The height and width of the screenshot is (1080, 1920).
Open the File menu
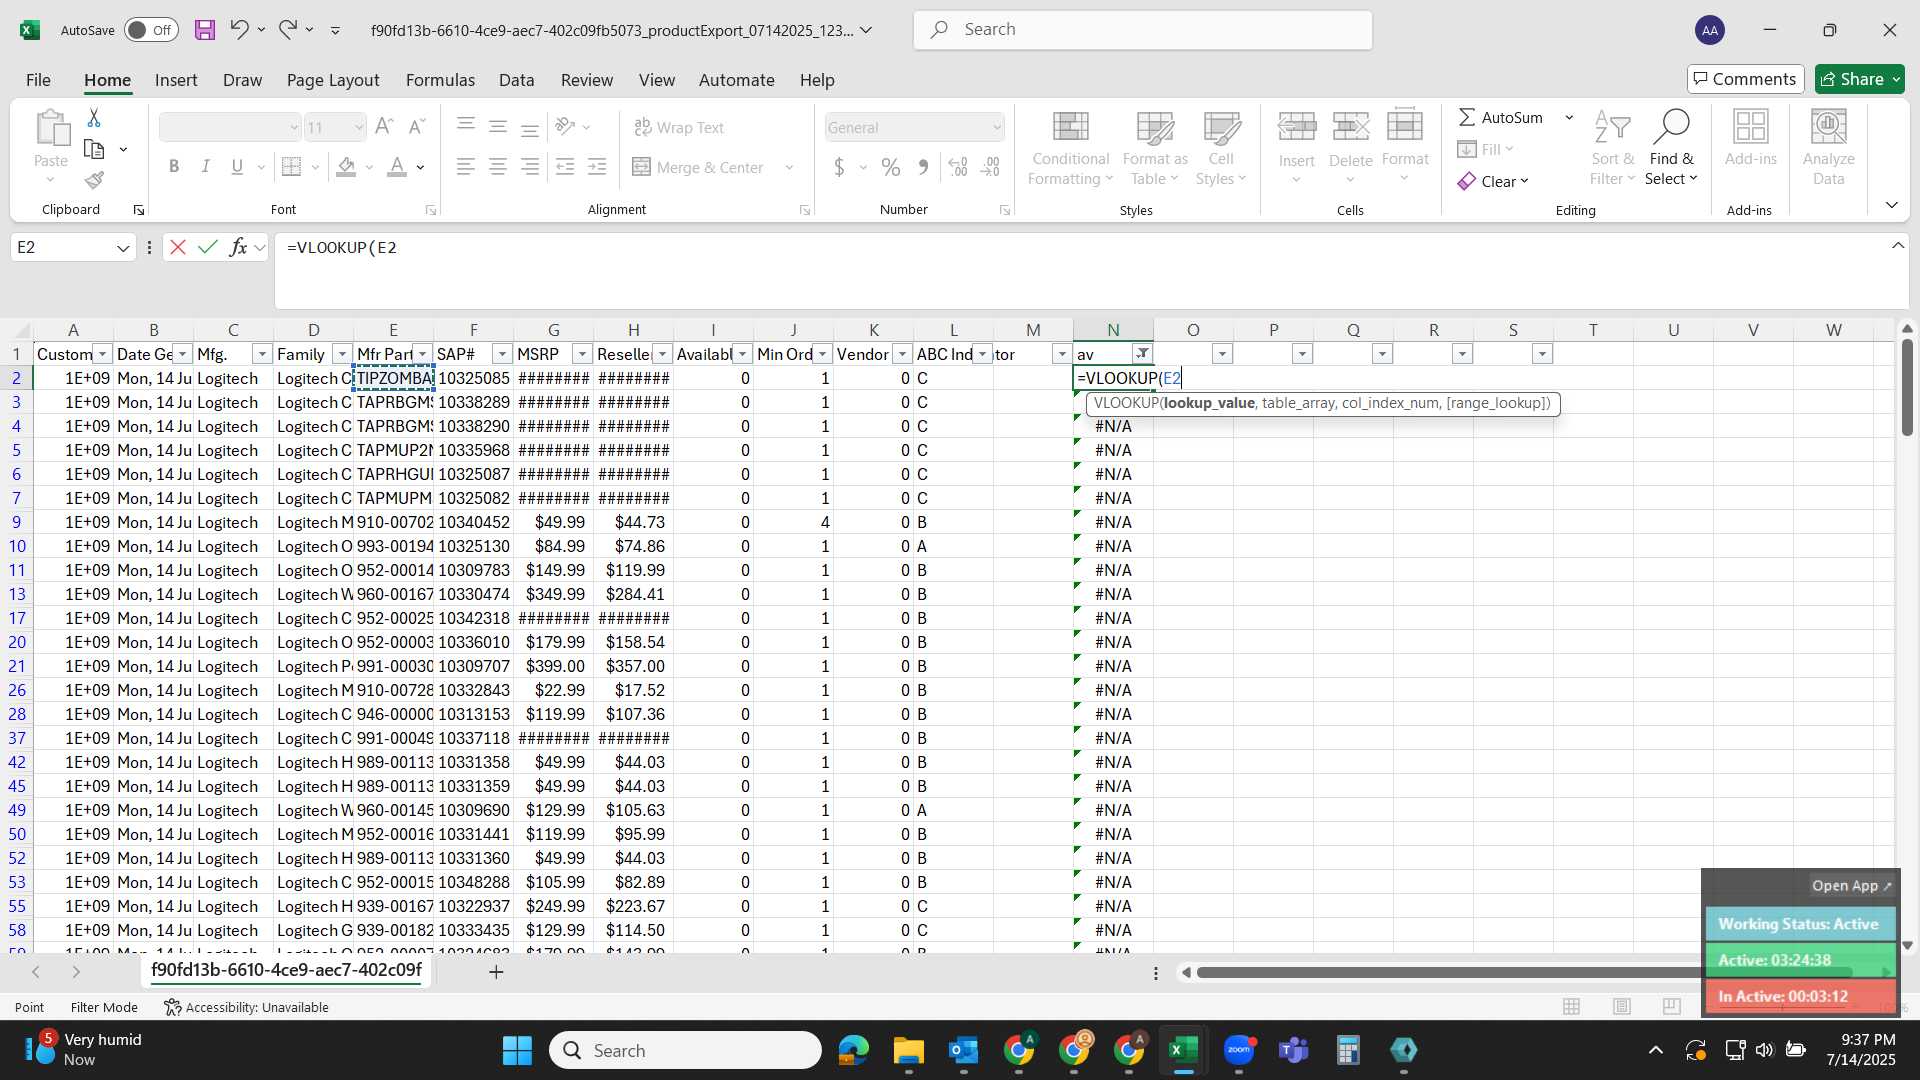pos(38,80)
